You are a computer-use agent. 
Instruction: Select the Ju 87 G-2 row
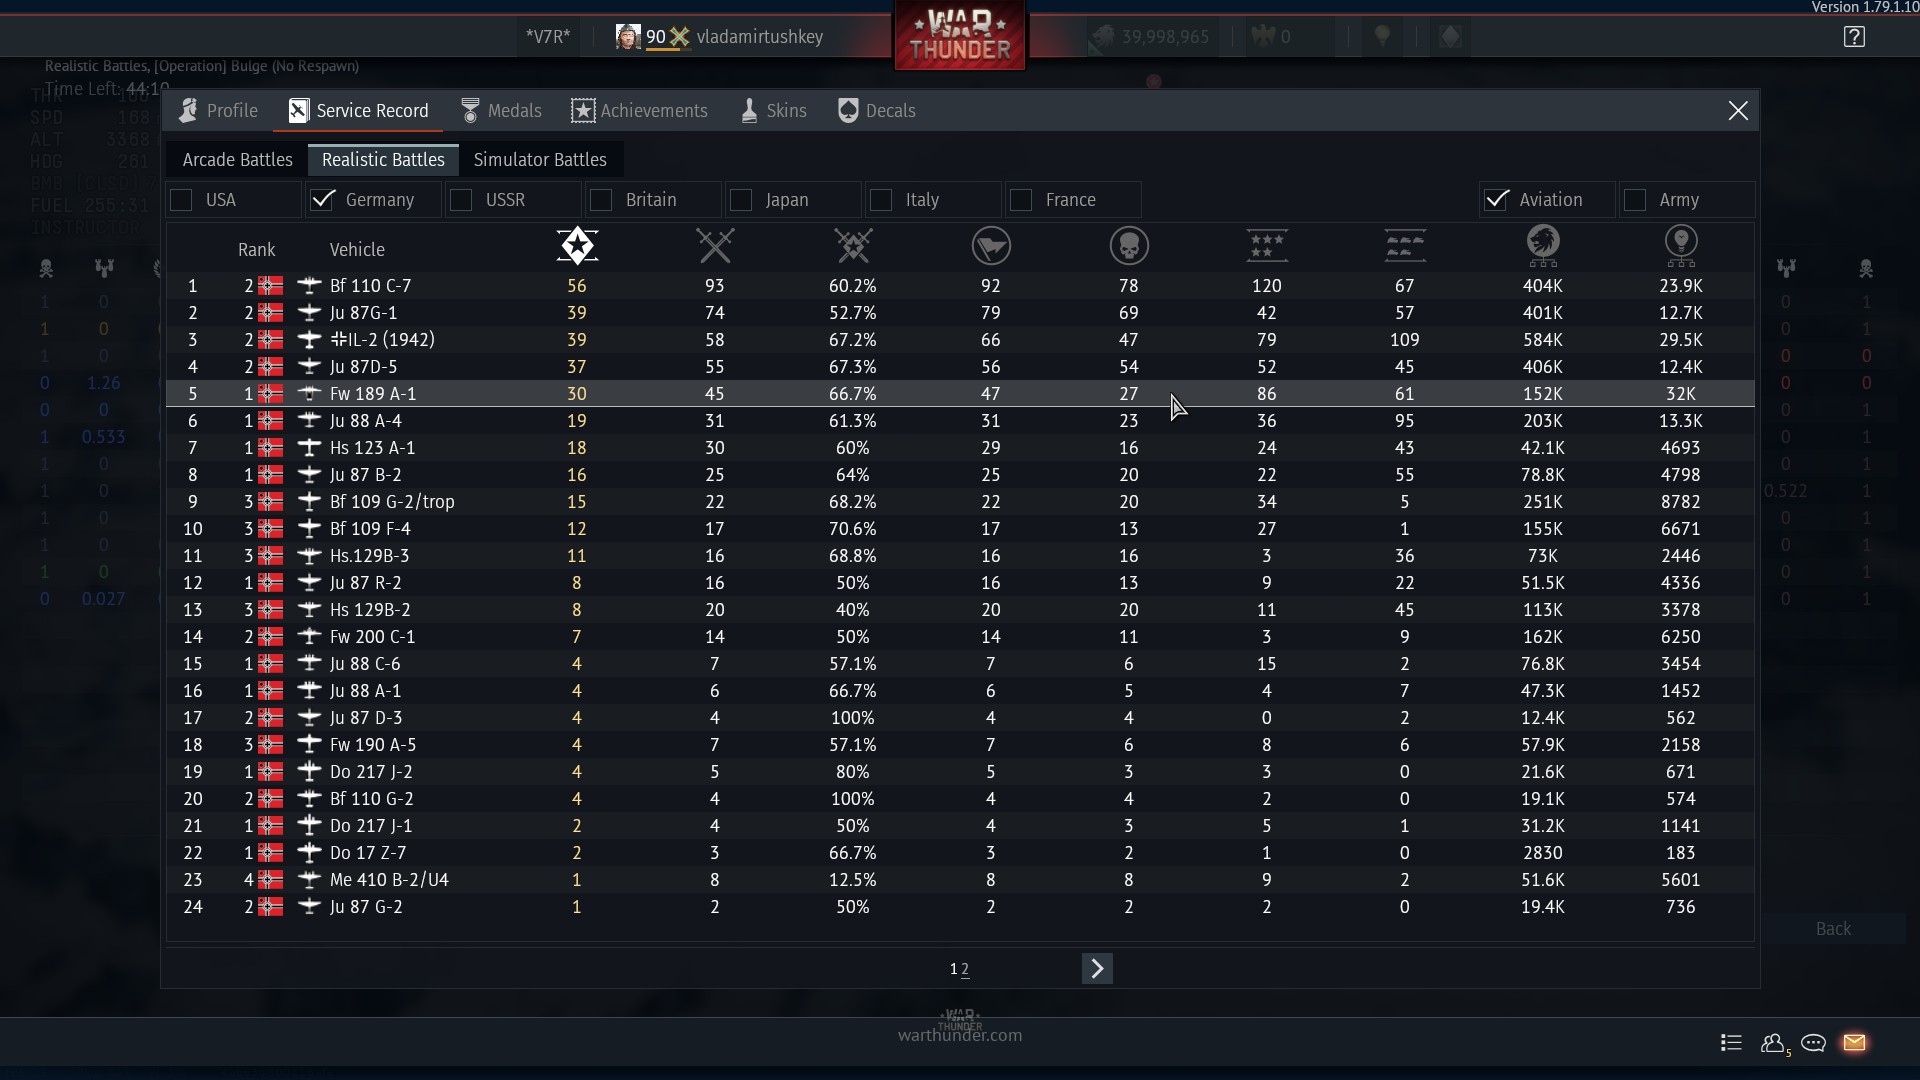pos(960,907)
